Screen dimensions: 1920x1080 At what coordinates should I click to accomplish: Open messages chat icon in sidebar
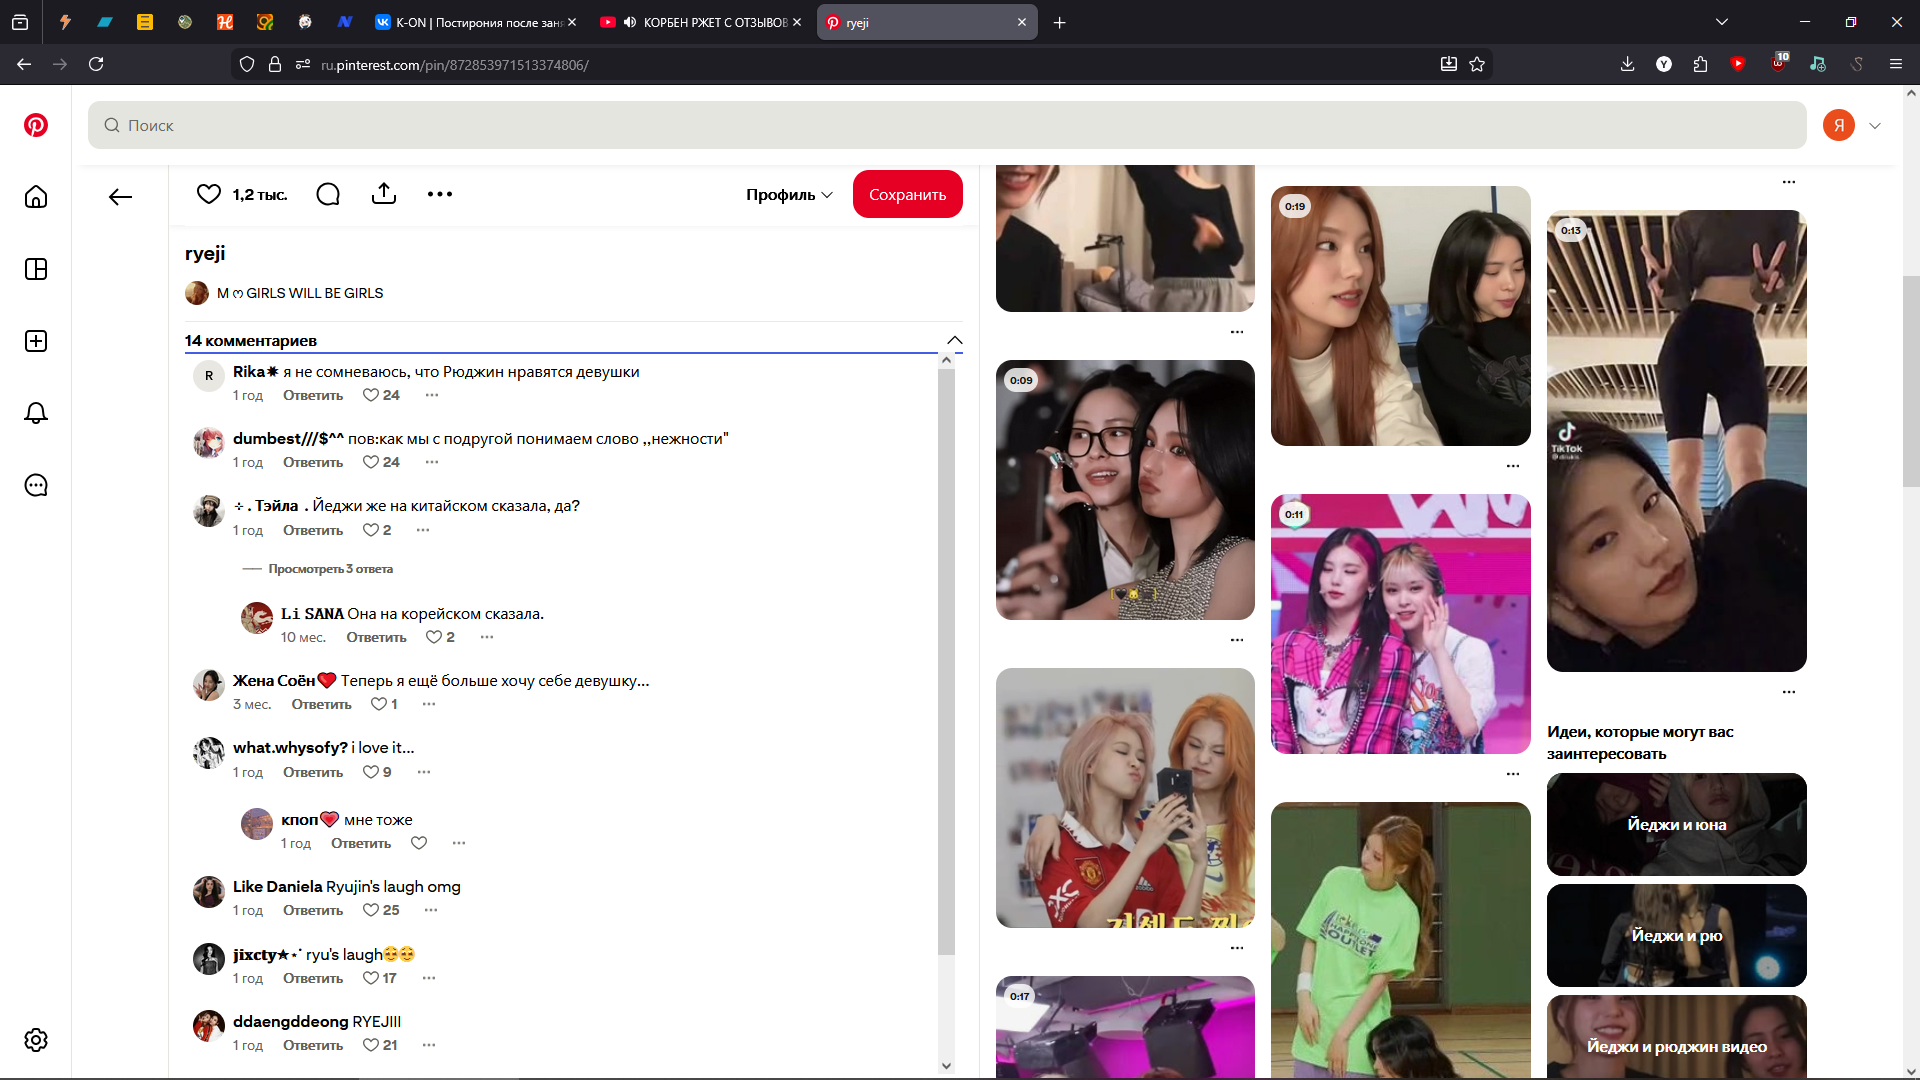[x=36, y=485]
